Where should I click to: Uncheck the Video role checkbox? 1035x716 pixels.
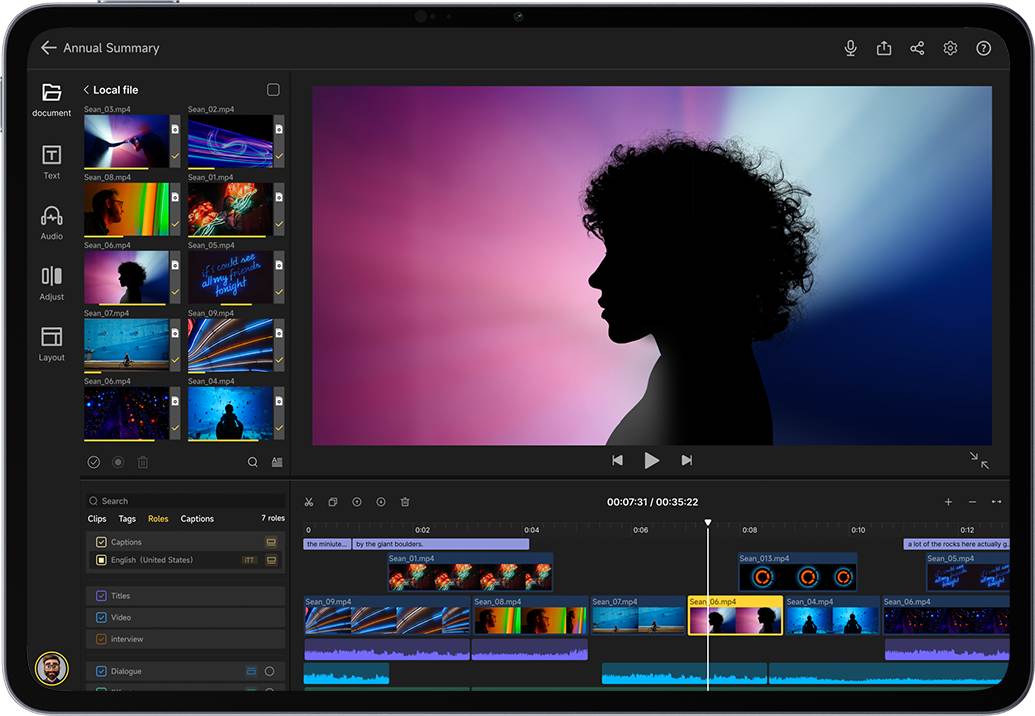click(x=101, y=617)
